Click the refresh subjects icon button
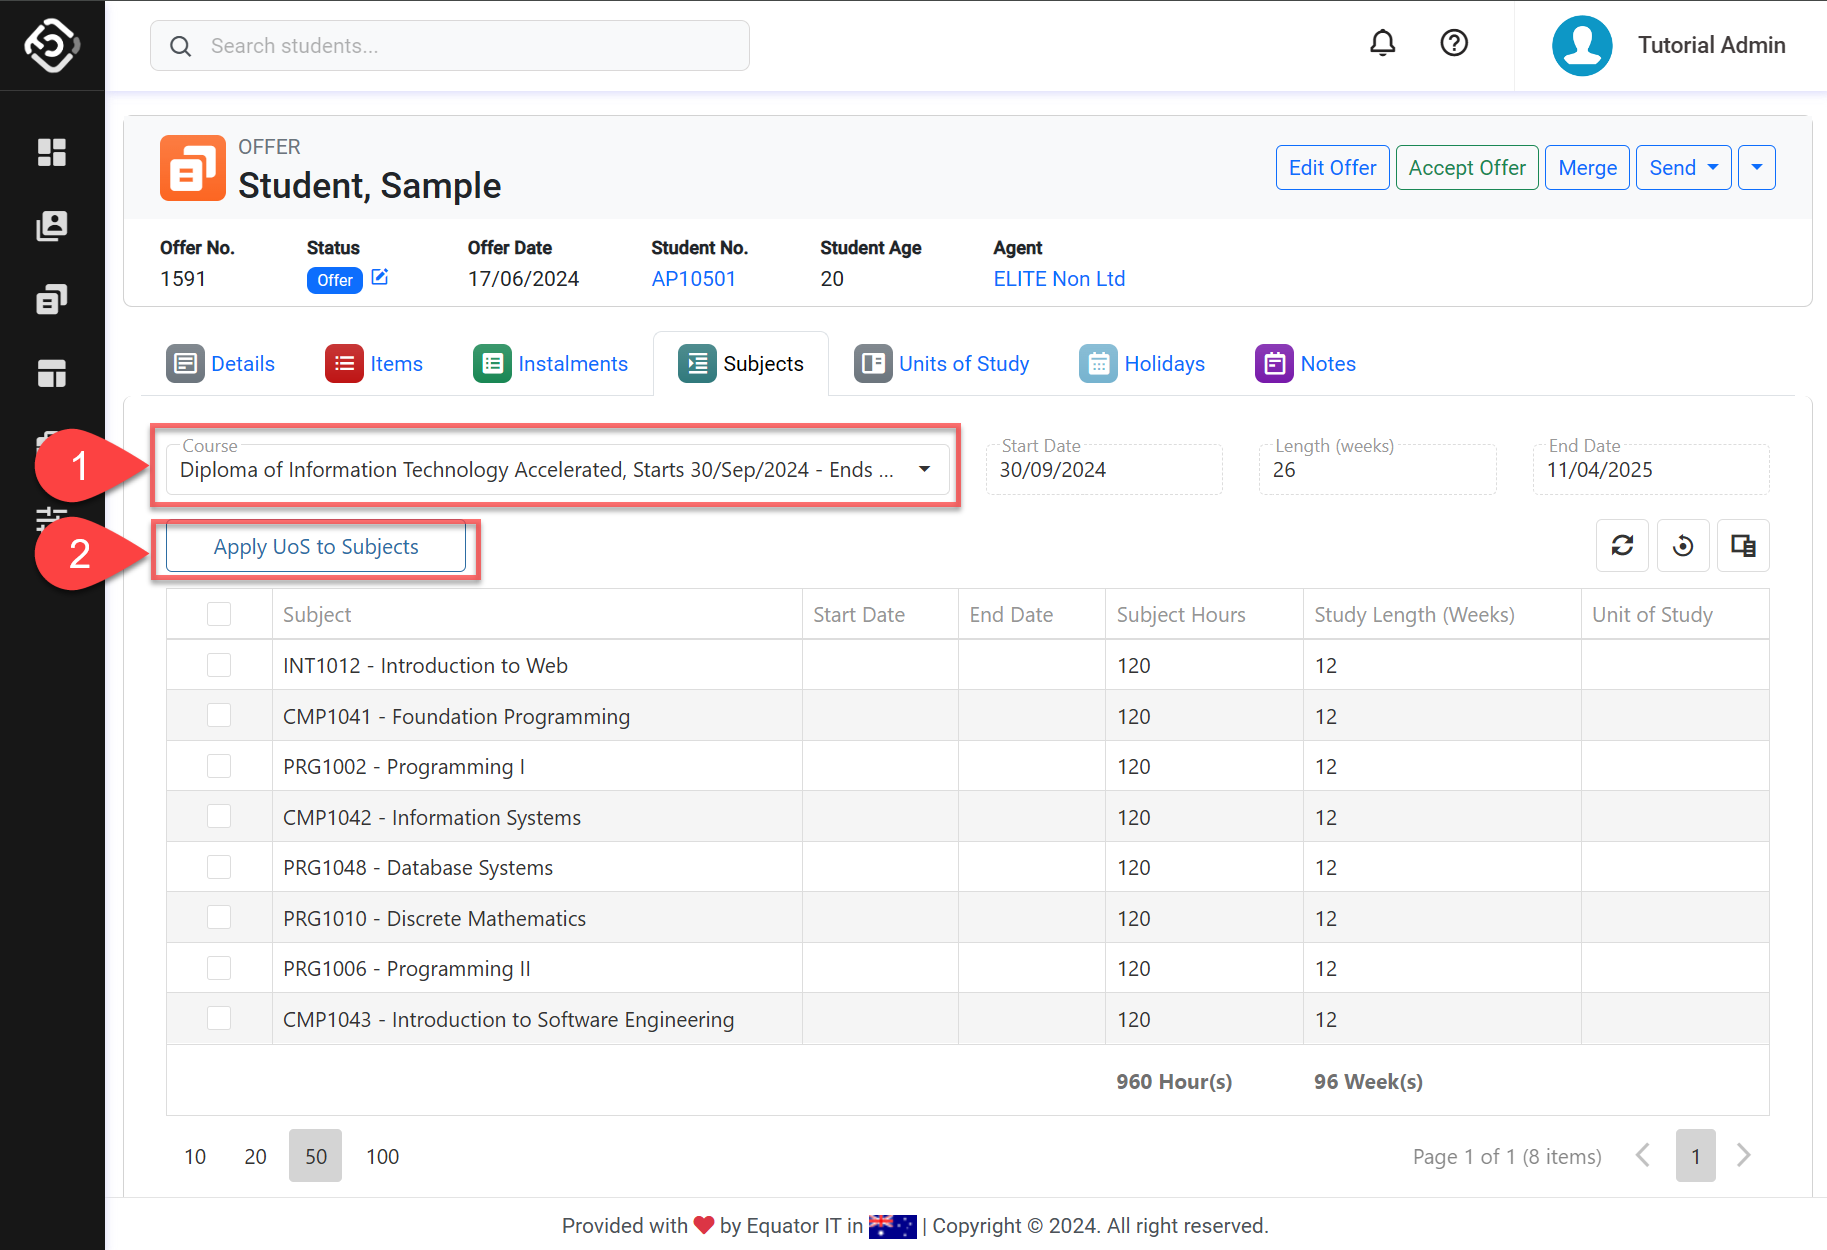The width and height of the screenshot is (1827, 1250). click(1622, 546)
